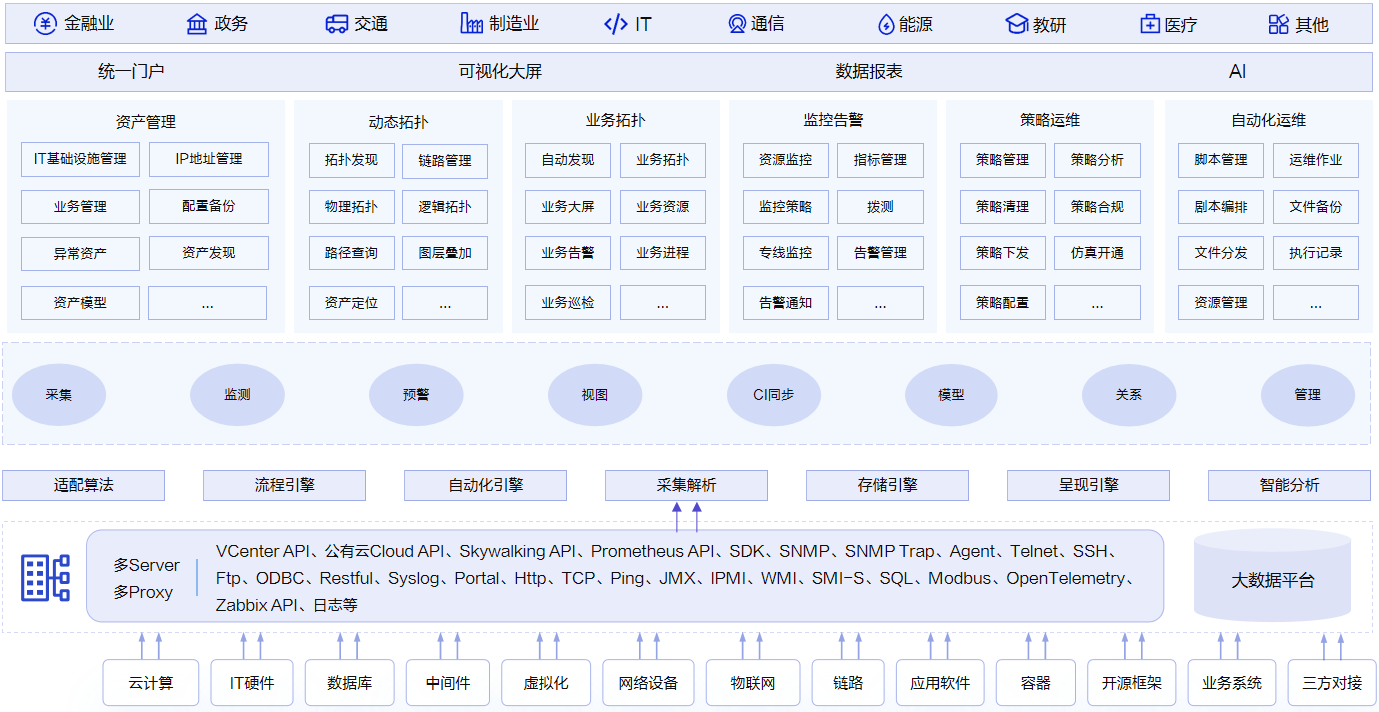This screenshot has width=1379, height=712.
Task: Click the 大数据平台 cylinder
Action: tap(1272, 576)
